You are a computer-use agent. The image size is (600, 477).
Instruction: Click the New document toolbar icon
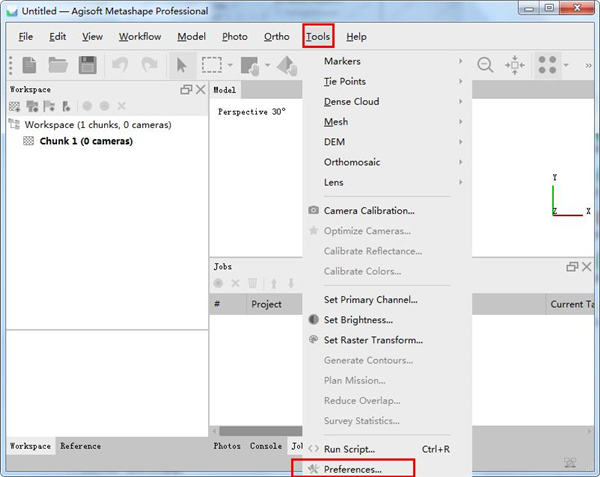pyautogui.click(x=29, y=65)
